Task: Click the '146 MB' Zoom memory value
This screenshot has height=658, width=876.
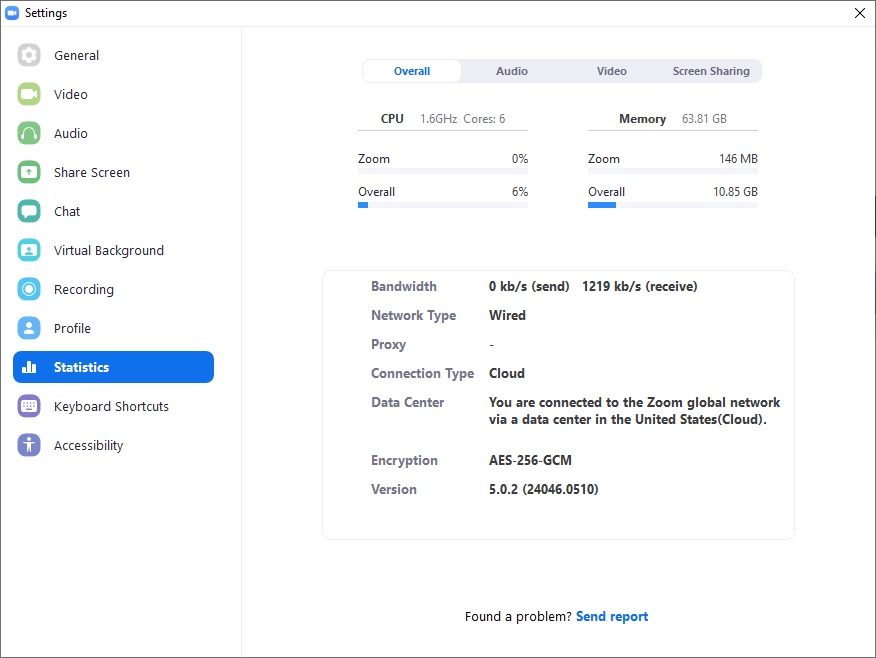Action: pos(738,159)
